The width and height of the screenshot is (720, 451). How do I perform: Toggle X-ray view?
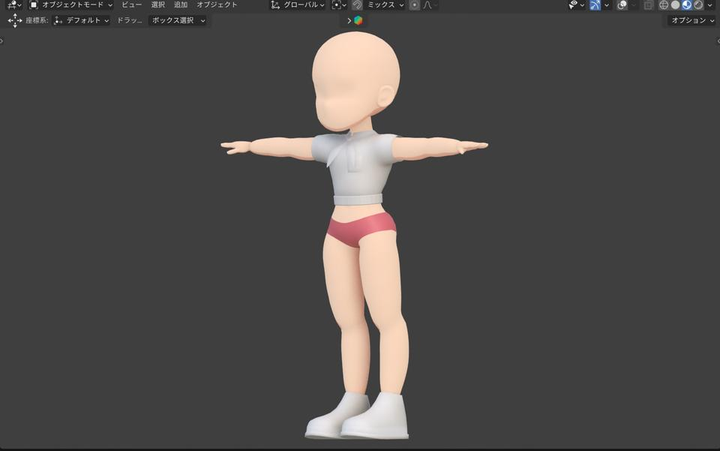coord(648,5)
